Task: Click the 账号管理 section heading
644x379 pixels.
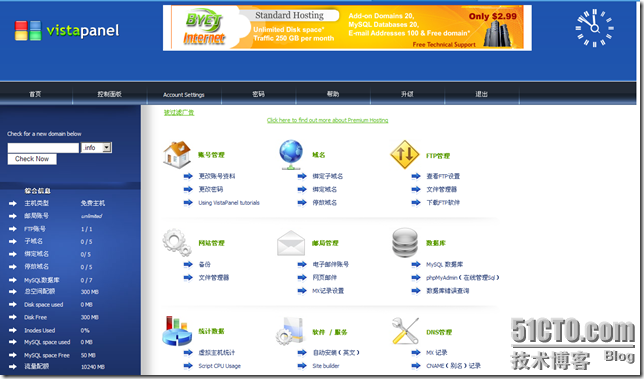Action: (211, 155)
